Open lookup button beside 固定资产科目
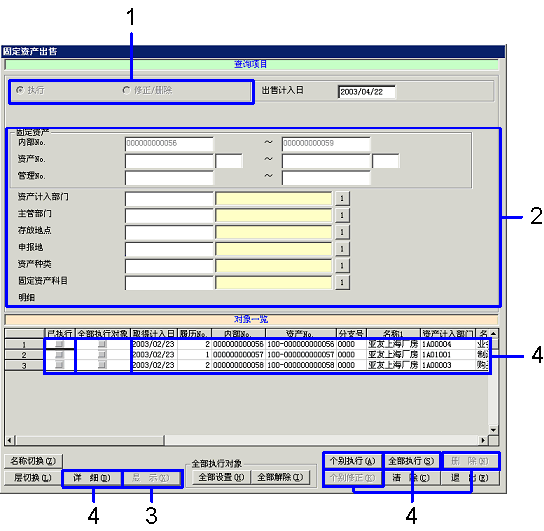 click(x=342, y=282)
